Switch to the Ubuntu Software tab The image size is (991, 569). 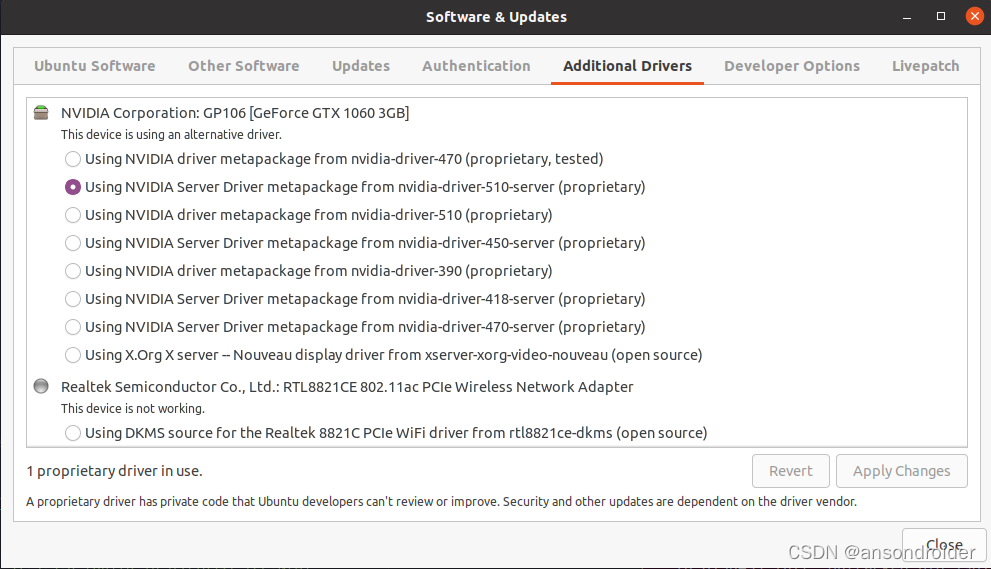point(95,66)
